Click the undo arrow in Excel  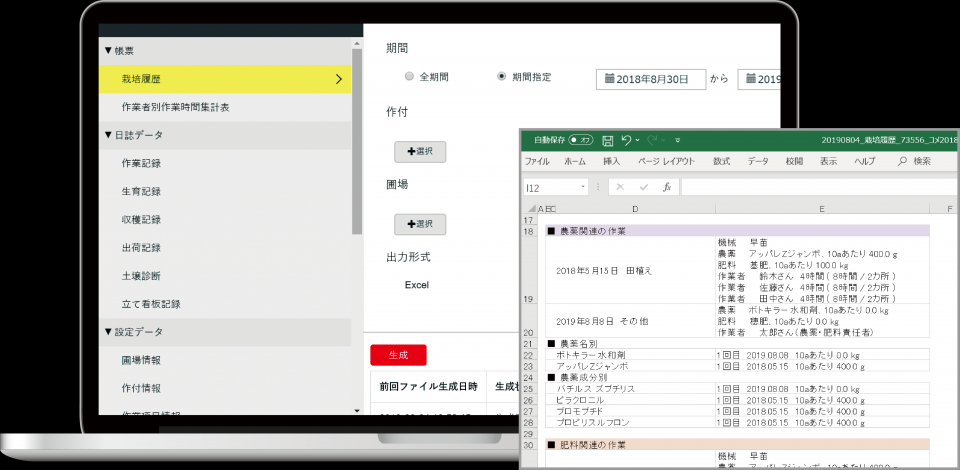click(x=627, y=140)
